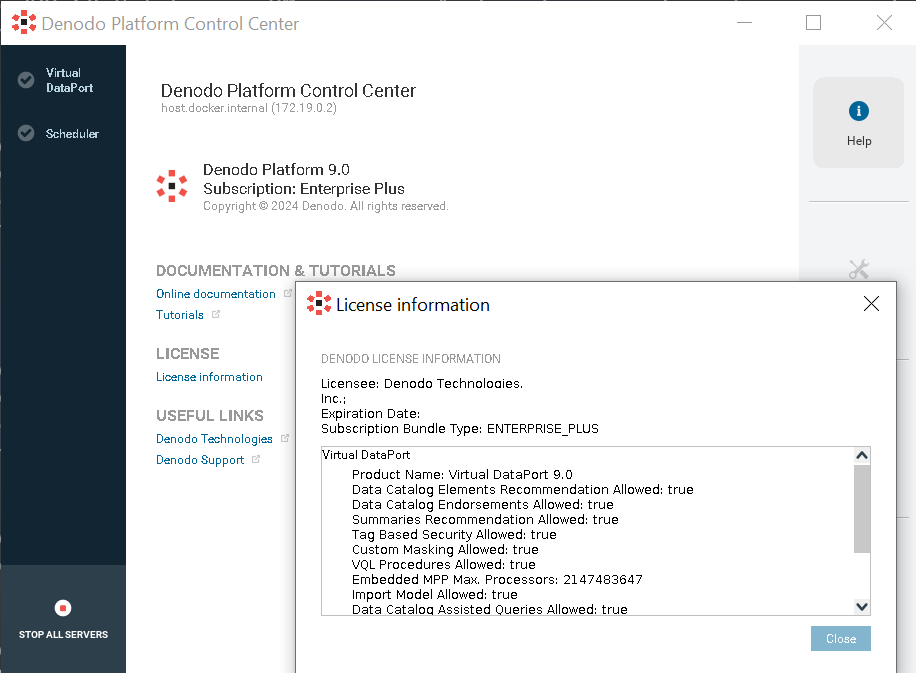Viewport: 916px width, 673px height.
Task: Click the license list scroll-up arrow
Action: (x=862, y=456)
